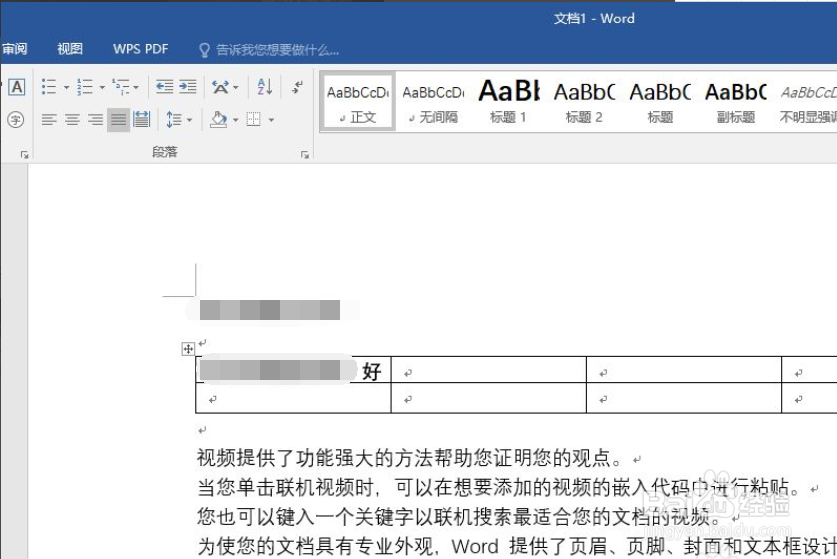Viewport: 837px width, 559px height.
Task: Sort text A to Z
Action: (265, 86)
